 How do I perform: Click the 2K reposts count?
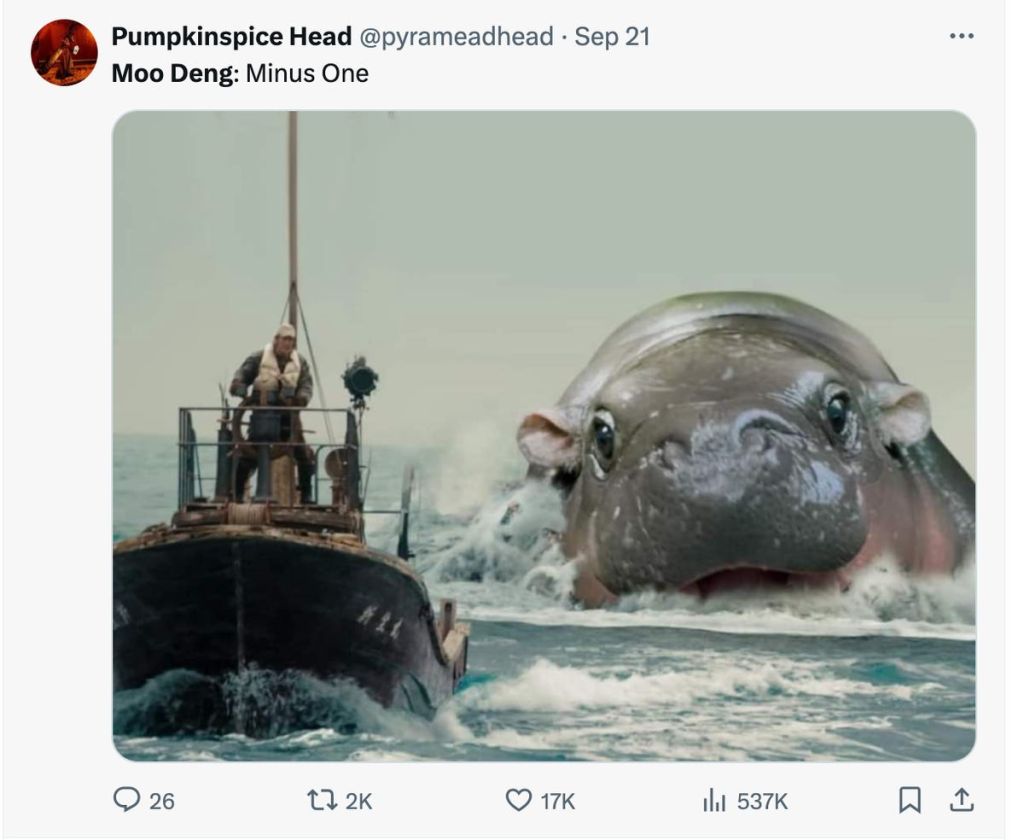359,801
